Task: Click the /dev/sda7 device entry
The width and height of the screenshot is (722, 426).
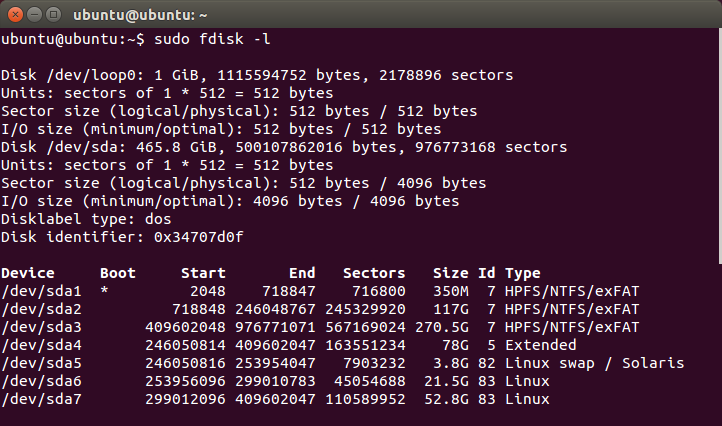Action: click(41, 399)
